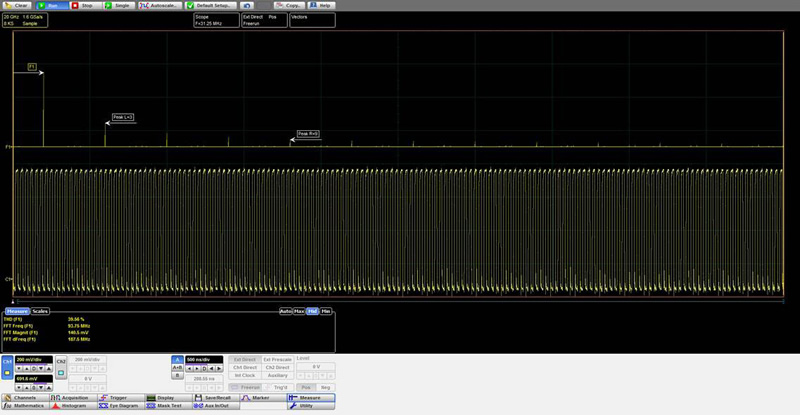Click the FFT dFreq (F1) measurement row
800x415 pixels.
46,339
